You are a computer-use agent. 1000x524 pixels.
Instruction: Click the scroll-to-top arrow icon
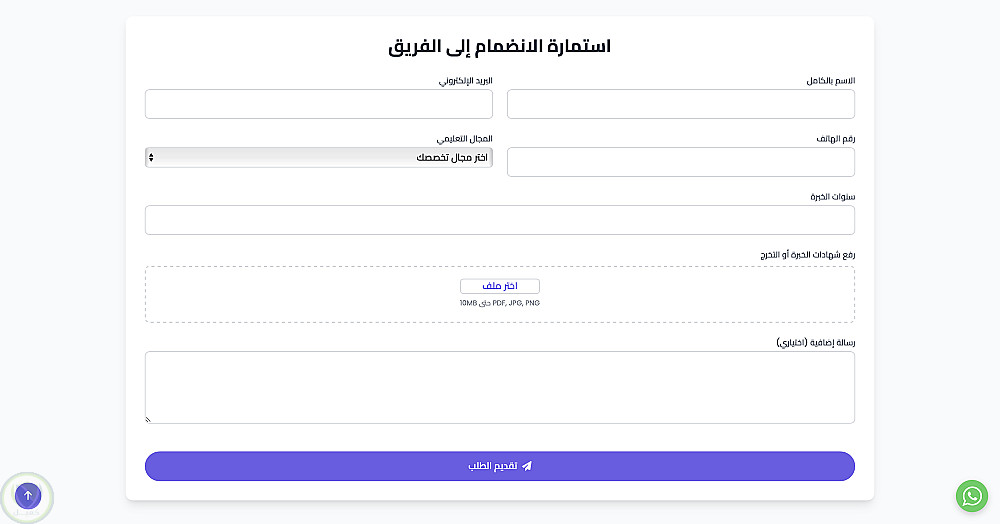tap(28, 495)
